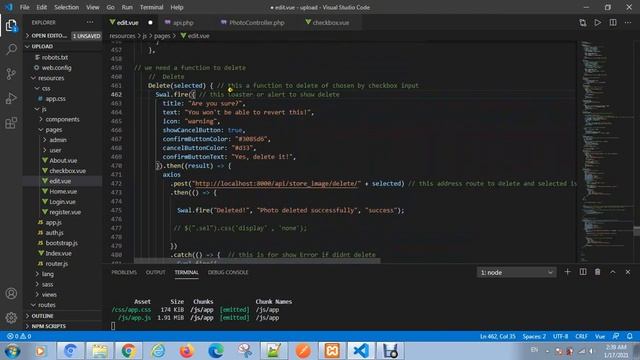Expand the Outline section
This screenshot has width=640, height=360.
42,316
